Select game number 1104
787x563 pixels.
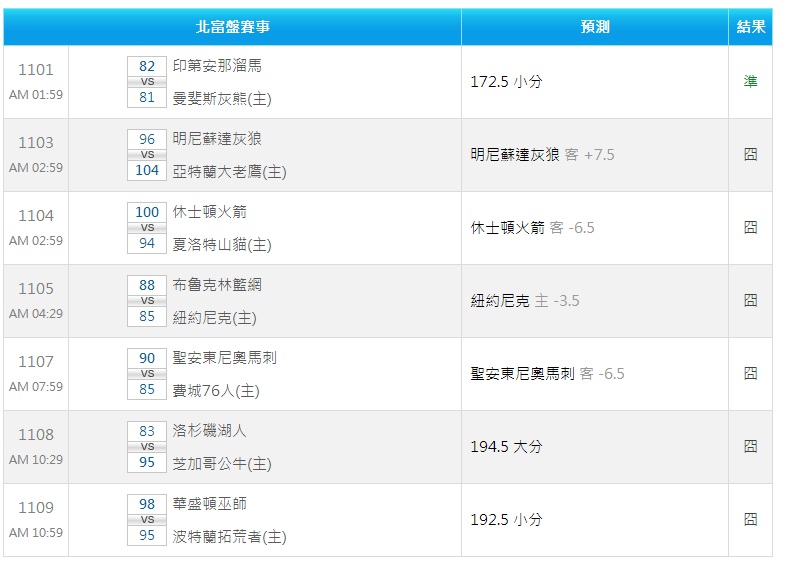pos(36,216)
